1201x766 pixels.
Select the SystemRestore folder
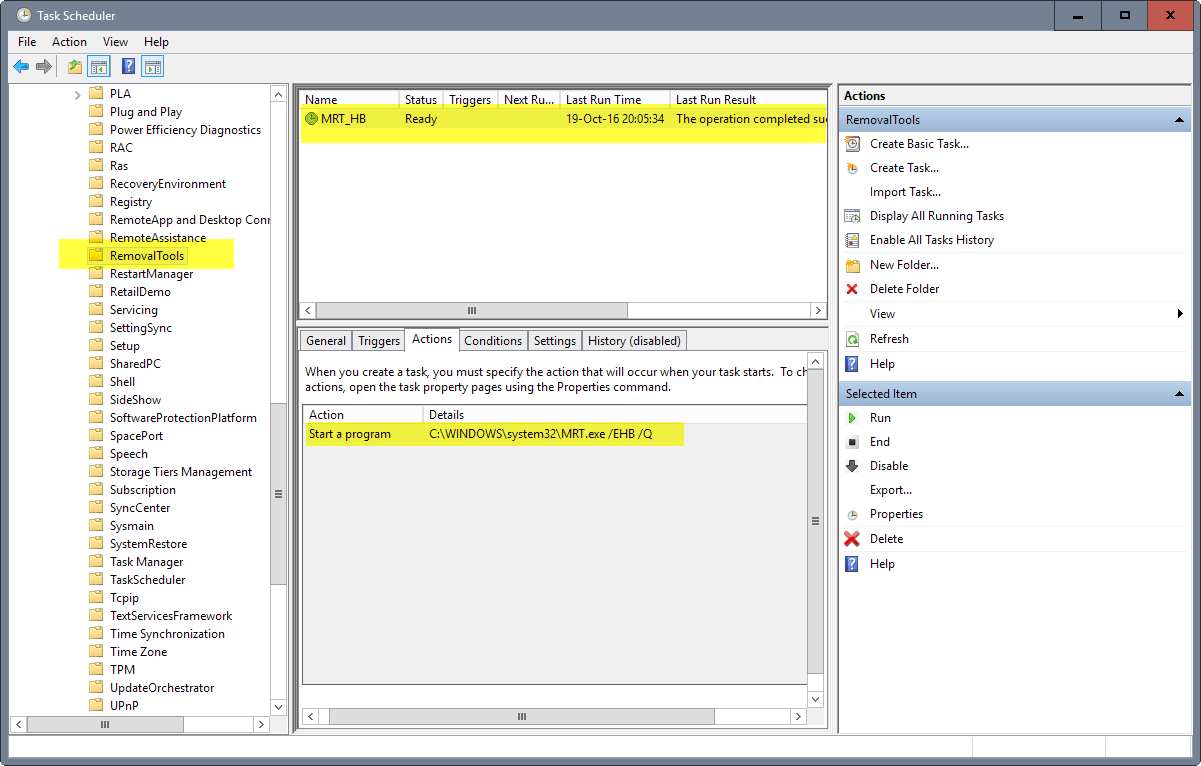point(148,544)
